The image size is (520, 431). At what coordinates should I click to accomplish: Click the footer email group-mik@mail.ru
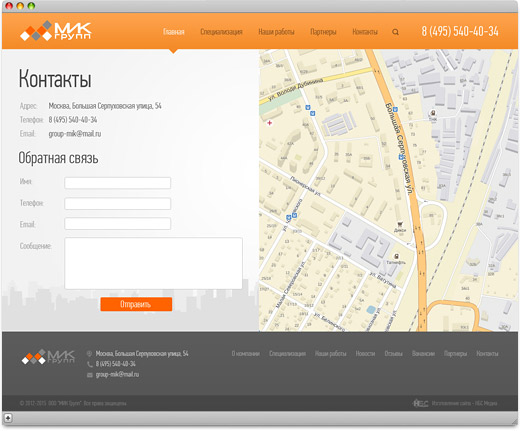(117, 375)
